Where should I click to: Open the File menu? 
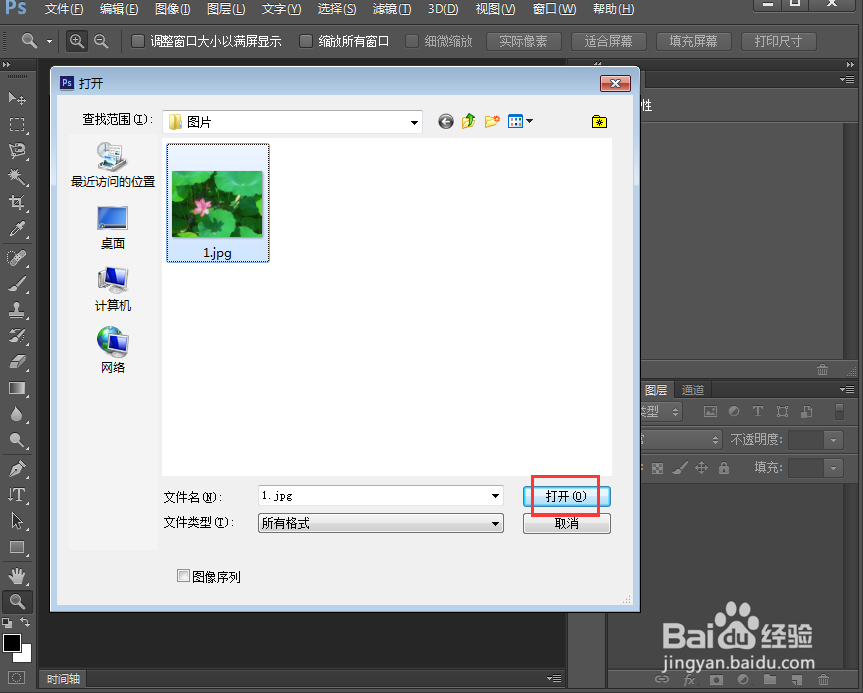(x=64, y=9)
